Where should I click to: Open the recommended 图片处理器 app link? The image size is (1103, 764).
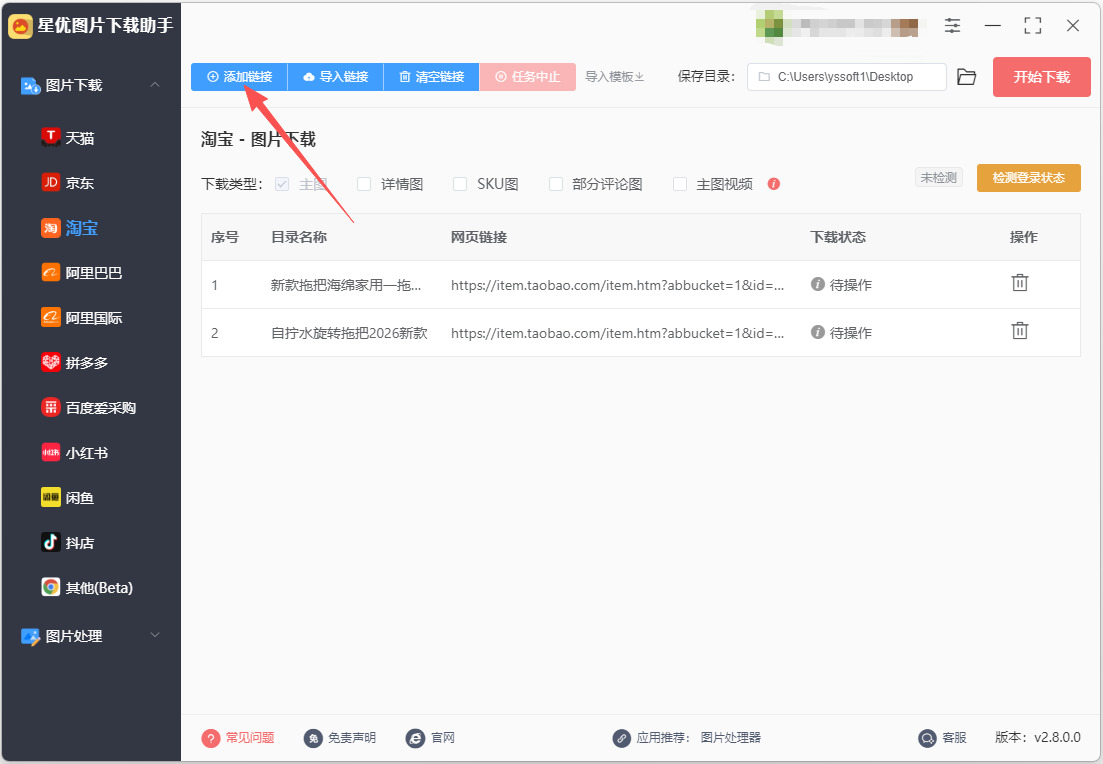731,738
